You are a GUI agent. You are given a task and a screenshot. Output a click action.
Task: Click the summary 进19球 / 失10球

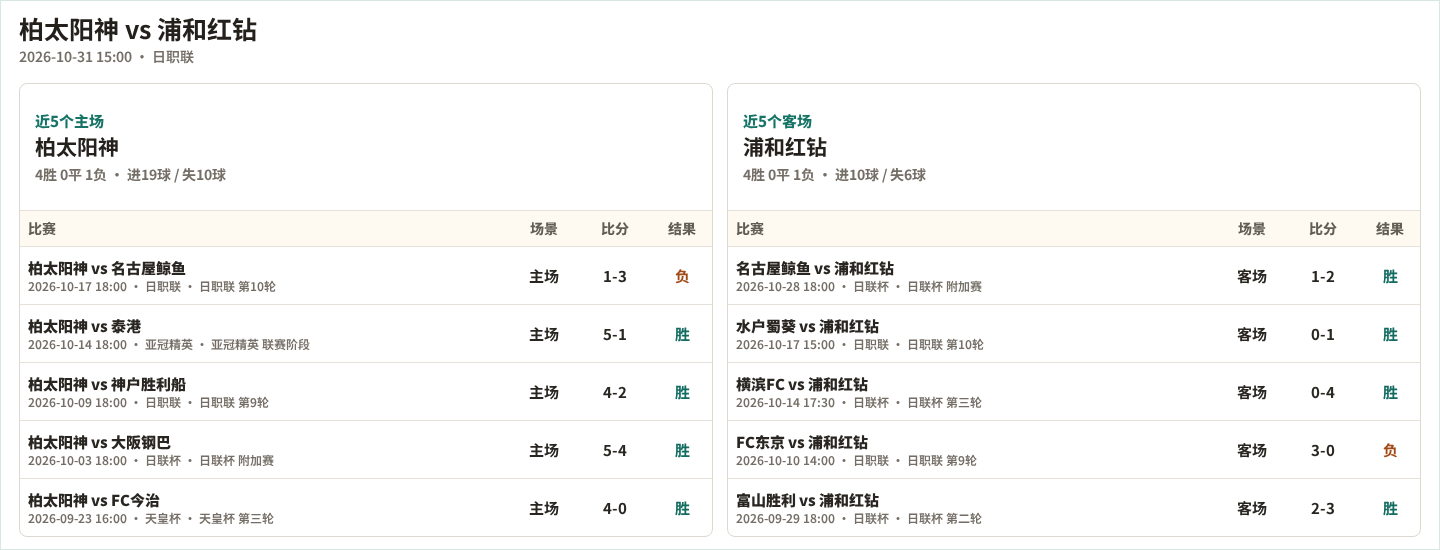[x=176, y=175]
